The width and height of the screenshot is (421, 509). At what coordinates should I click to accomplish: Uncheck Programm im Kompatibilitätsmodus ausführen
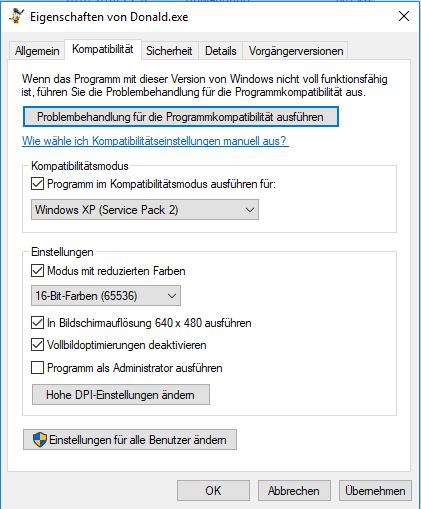pyautogui.click(x=37, y=184)
